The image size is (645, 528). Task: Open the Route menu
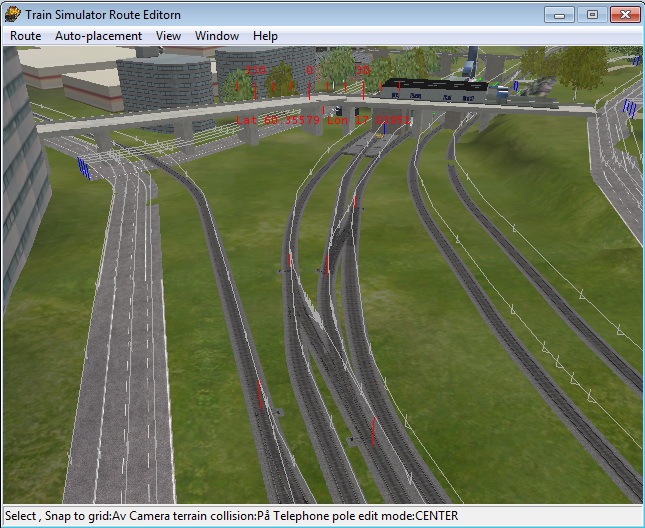pos(26,36)
